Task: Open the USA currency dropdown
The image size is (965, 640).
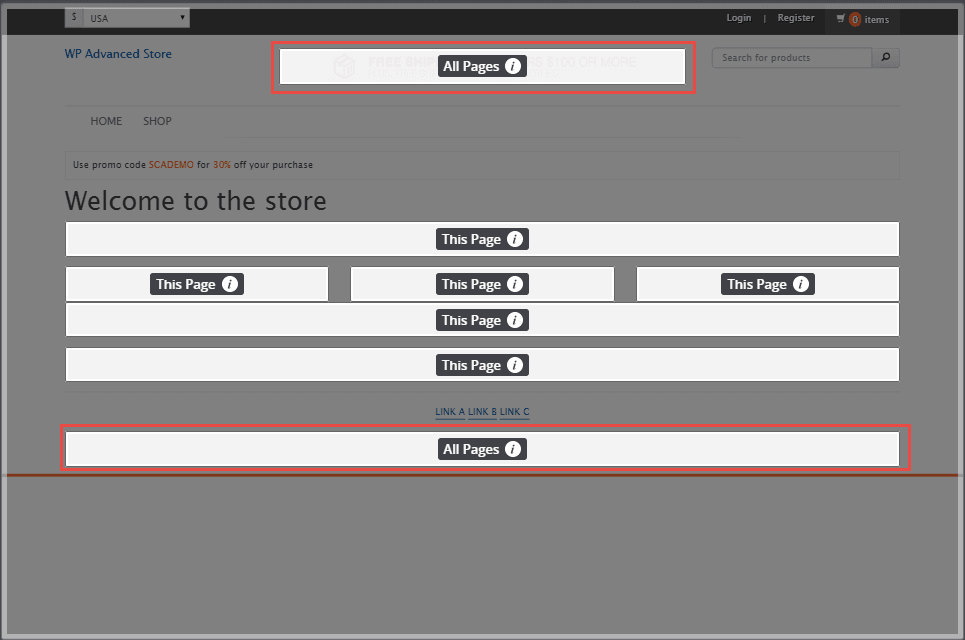Action: point(127,18)
